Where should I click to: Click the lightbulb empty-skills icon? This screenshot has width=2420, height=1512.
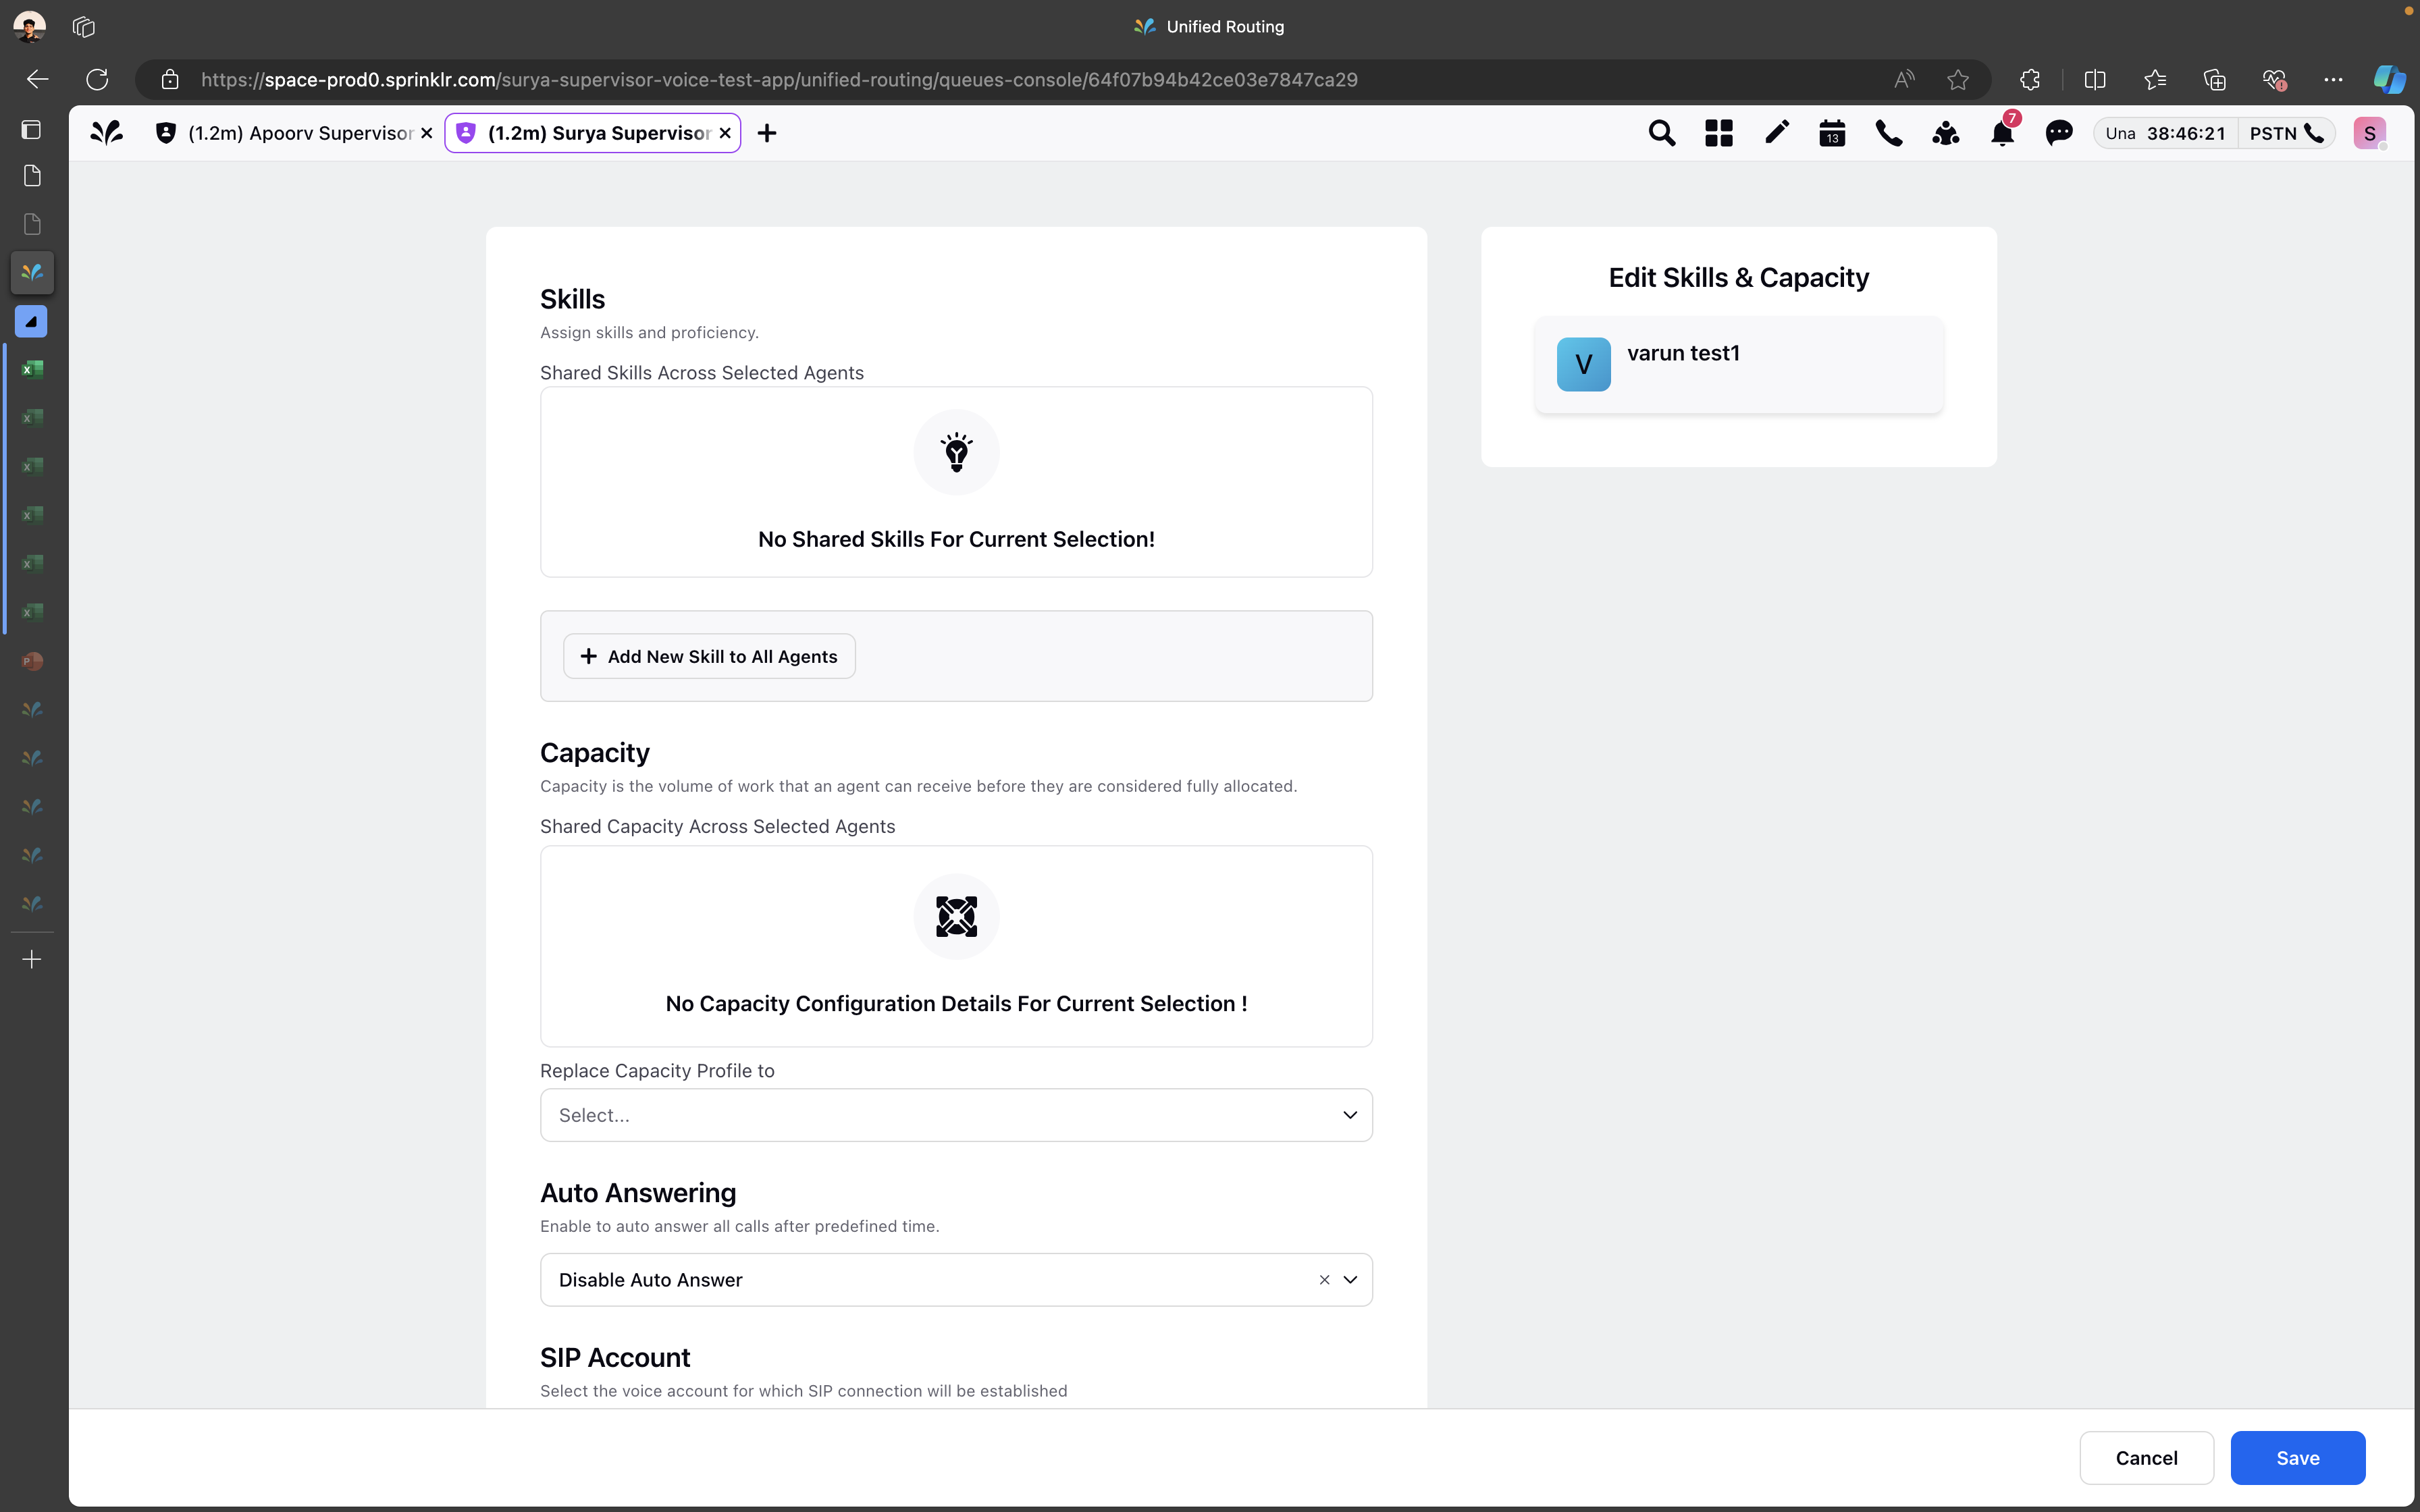(956, 452)
